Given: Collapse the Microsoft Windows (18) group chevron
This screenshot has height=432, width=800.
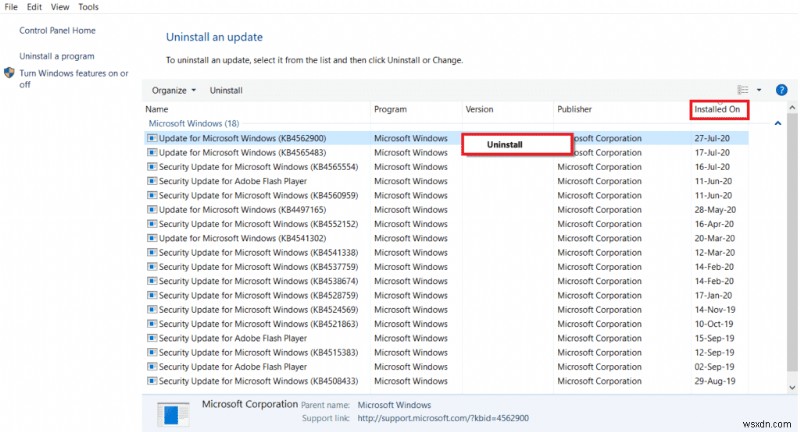Looking at the screenshot, I should click(x=778, y=123).
